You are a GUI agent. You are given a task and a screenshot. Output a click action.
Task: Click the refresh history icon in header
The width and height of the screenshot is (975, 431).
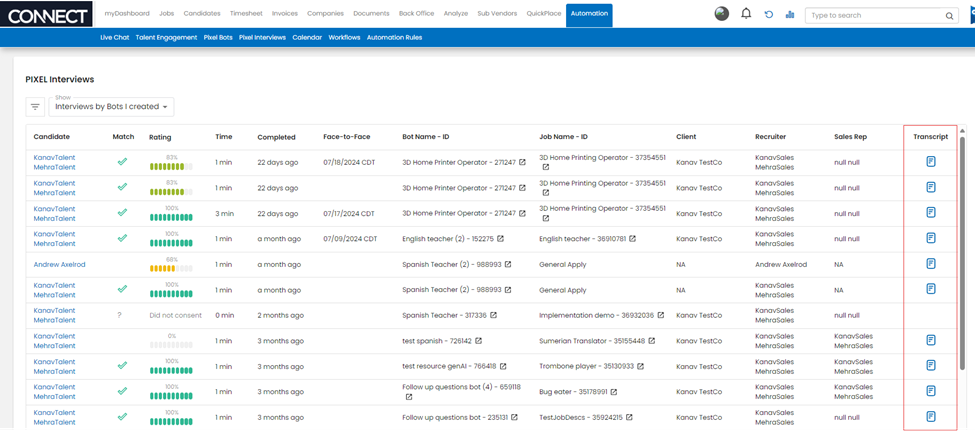coord(768,14)
